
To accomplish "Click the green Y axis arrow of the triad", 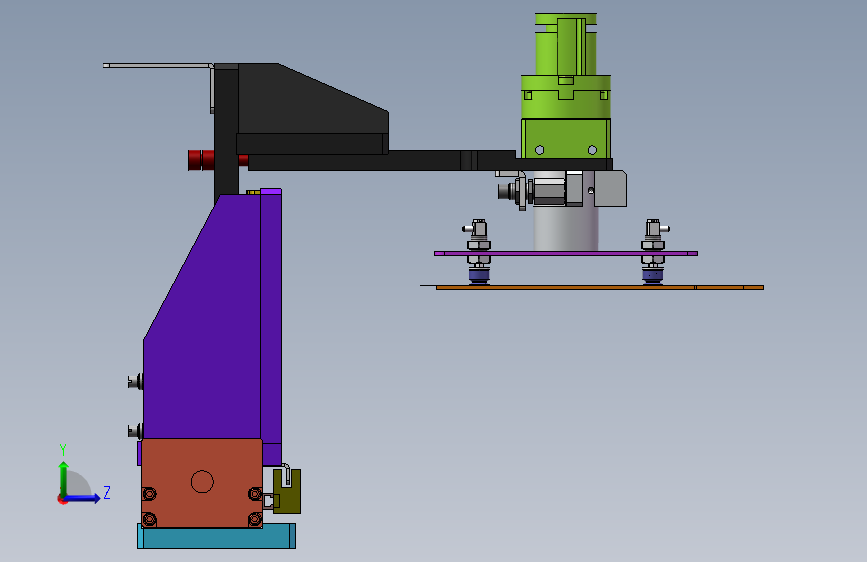I will coord(64,478).
